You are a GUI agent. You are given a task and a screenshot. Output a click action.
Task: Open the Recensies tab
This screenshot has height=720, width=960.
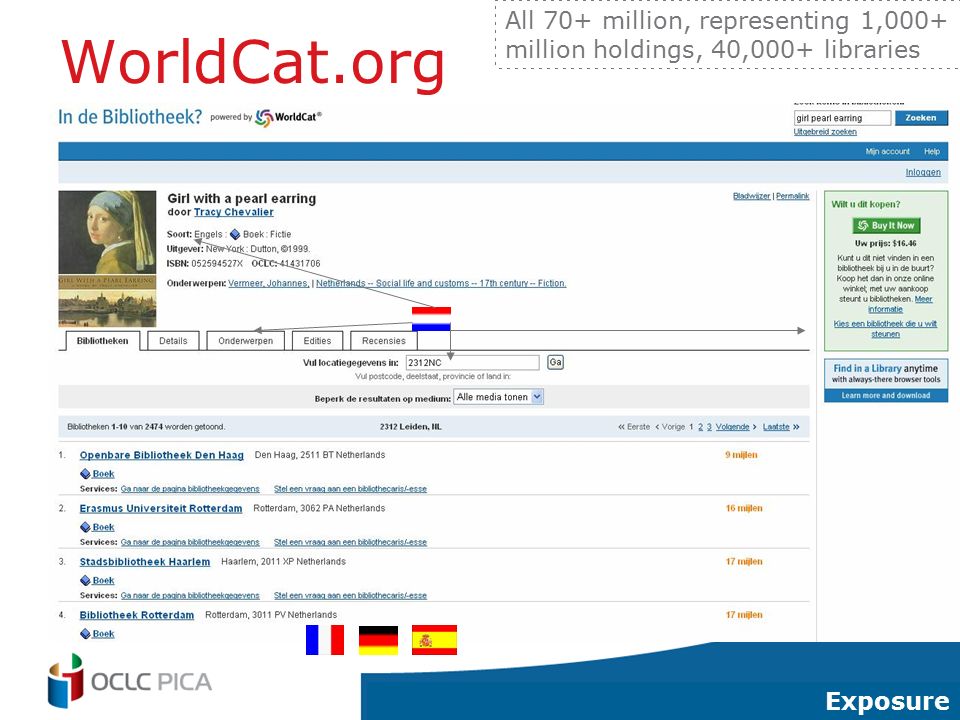click(384, 341)
